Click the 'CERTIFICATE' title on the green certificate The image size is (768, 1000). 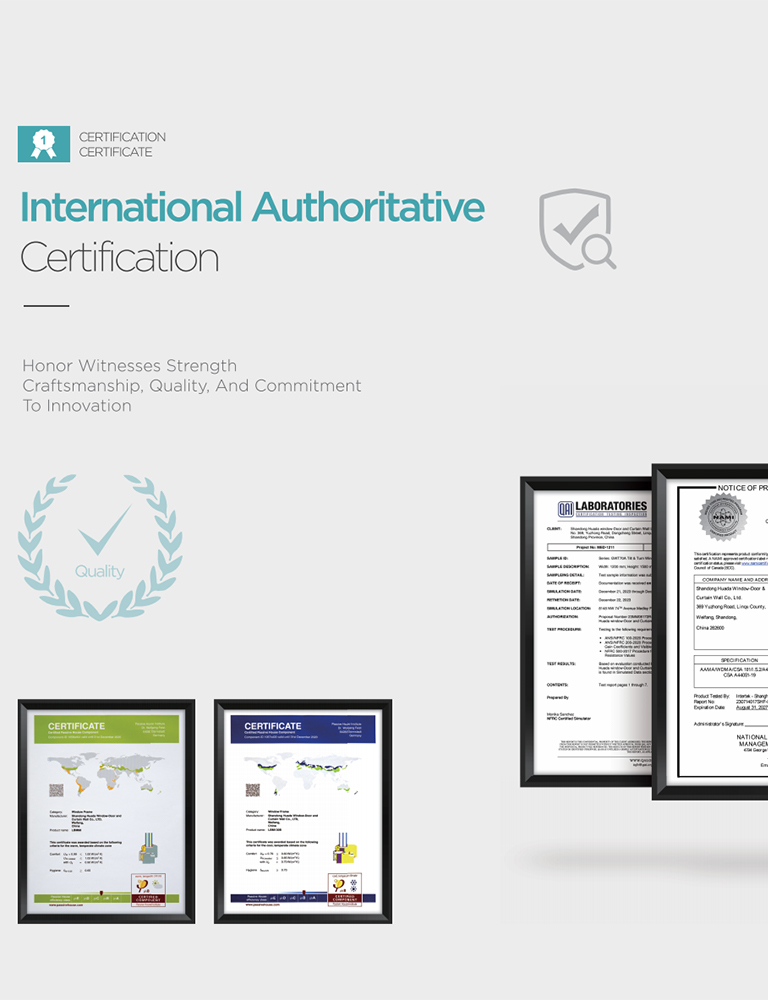[77, 726]
